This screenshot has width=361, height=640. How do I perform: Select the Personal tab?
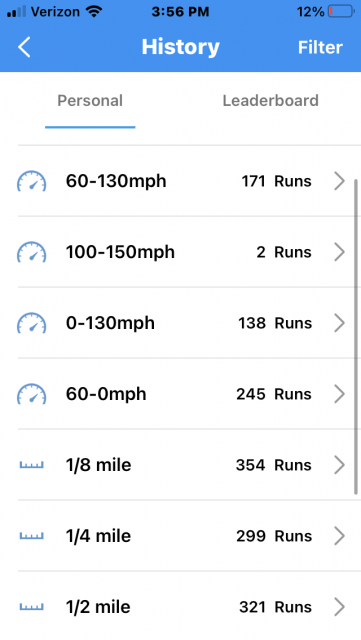tap(90, 101)
